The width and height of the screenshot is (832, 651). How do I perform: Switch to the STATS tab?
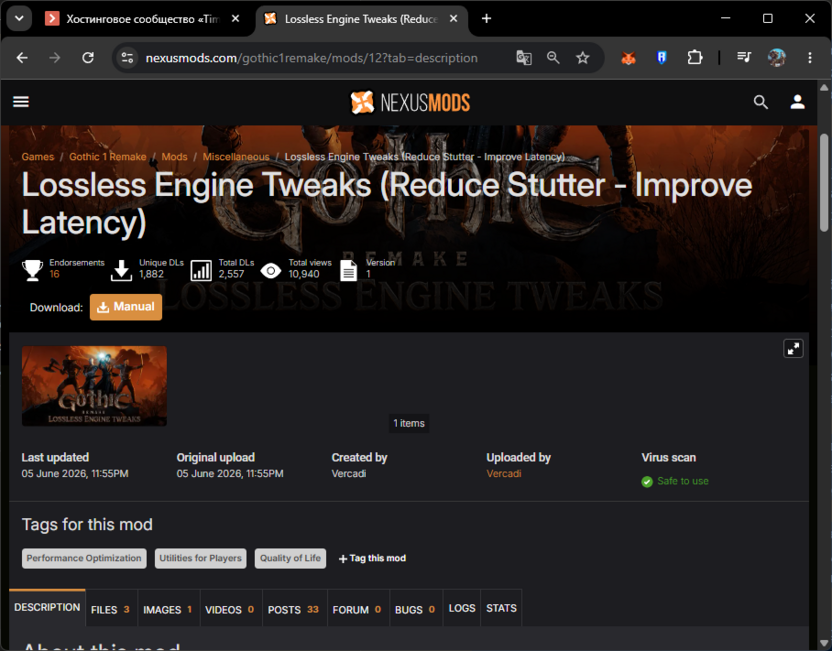click(x=501, y=608)
